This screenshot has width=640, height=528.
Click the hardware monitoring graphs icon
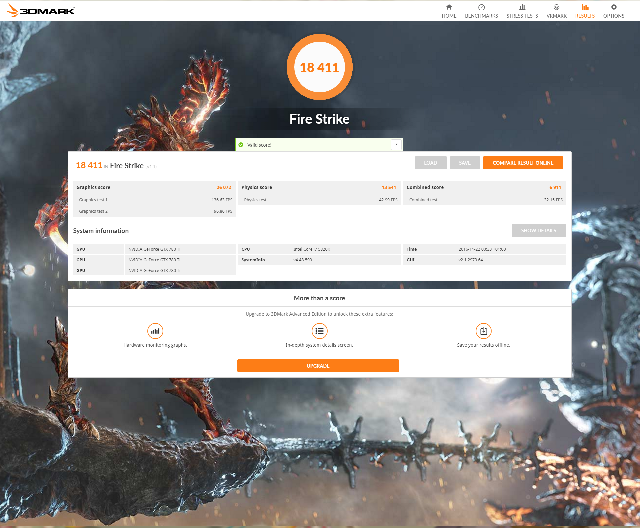click(x=155, y=331)
